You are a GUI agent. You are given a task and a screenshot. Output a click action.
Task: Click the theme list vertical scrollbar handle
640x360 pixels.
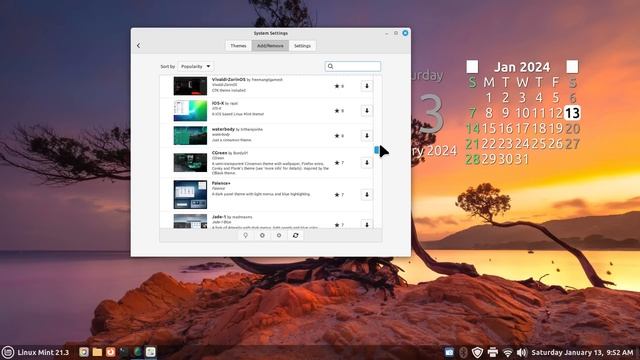[376, 150]
